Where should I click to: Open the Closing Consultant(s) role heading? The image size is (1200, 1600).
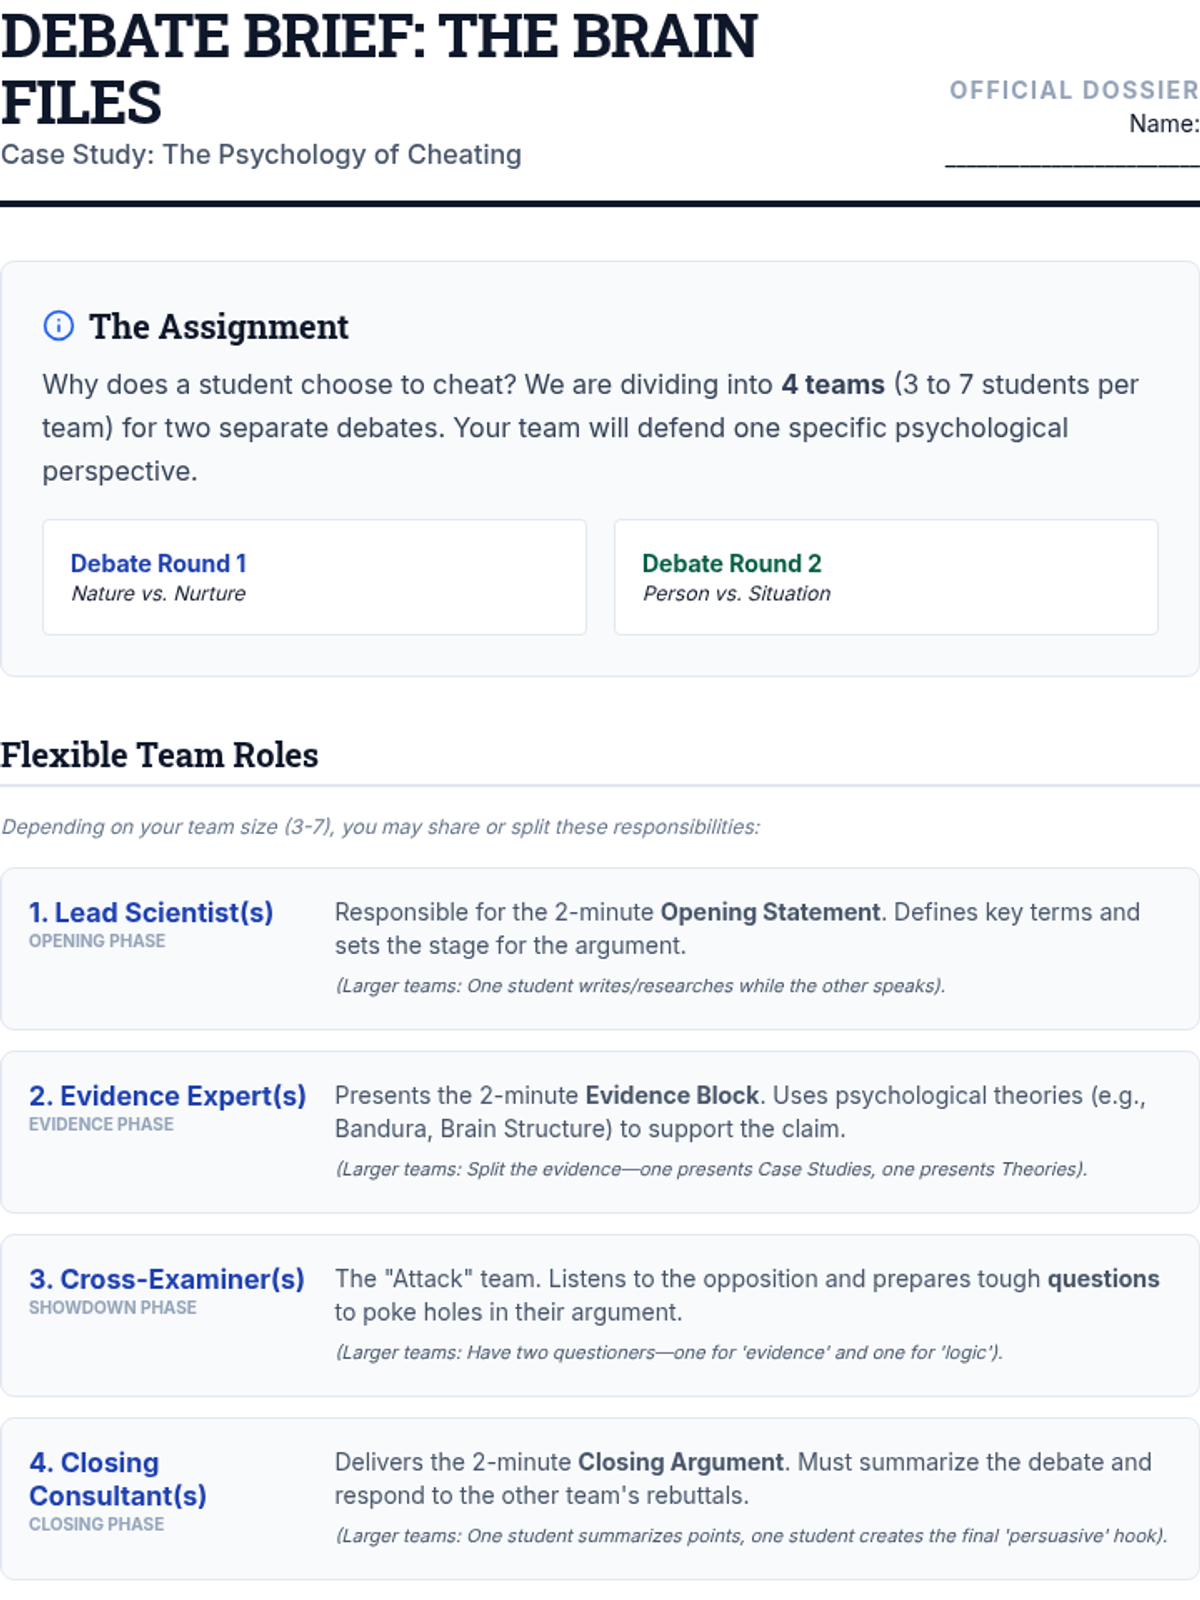pos(118,1479)
